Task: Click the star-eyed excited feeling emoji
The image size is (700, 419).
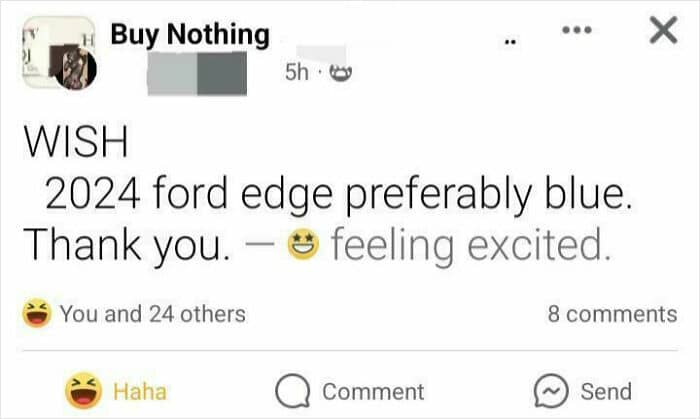Action: click(303, 245)
